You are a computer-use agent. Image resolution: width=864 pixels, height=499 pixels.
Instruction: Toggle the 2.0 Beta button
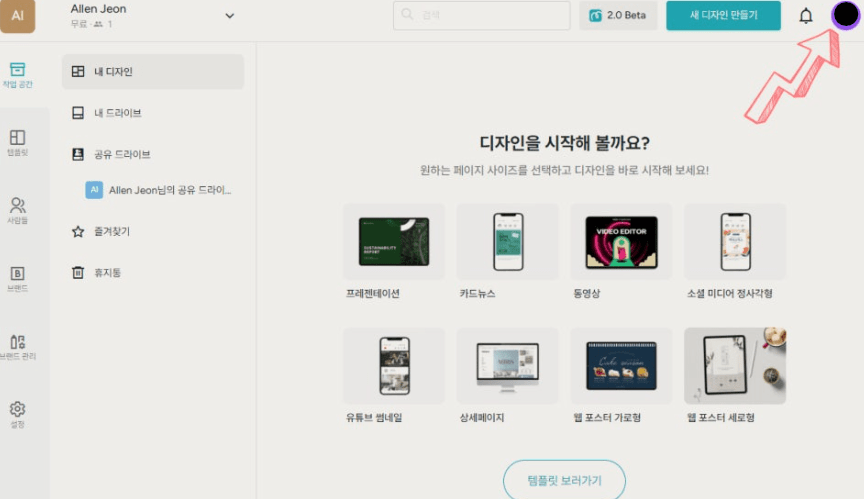point(617,15)
